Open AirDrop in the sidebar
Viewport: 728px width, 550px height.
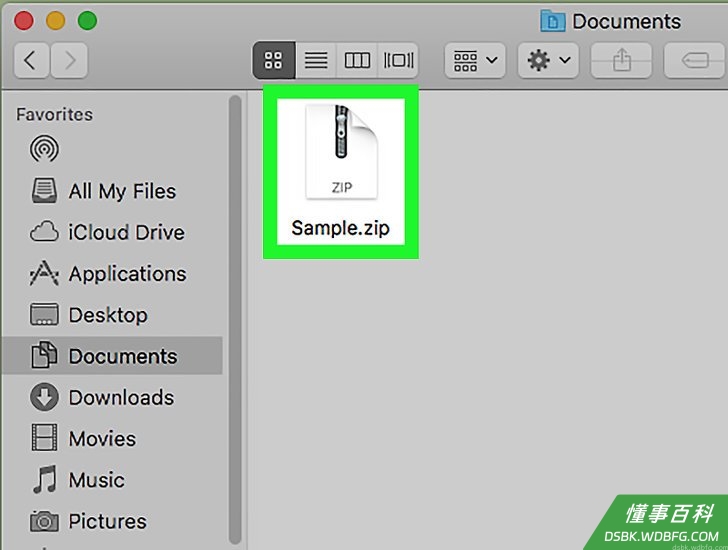pyautogui.click(x=44, y=149)
